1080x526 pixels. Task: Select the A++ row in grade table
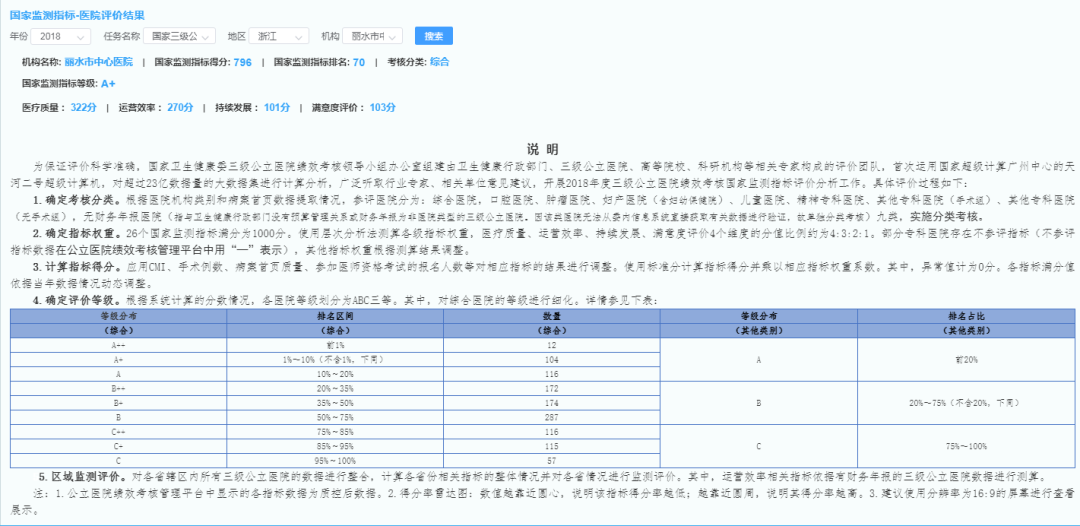(x=335, y=344)
